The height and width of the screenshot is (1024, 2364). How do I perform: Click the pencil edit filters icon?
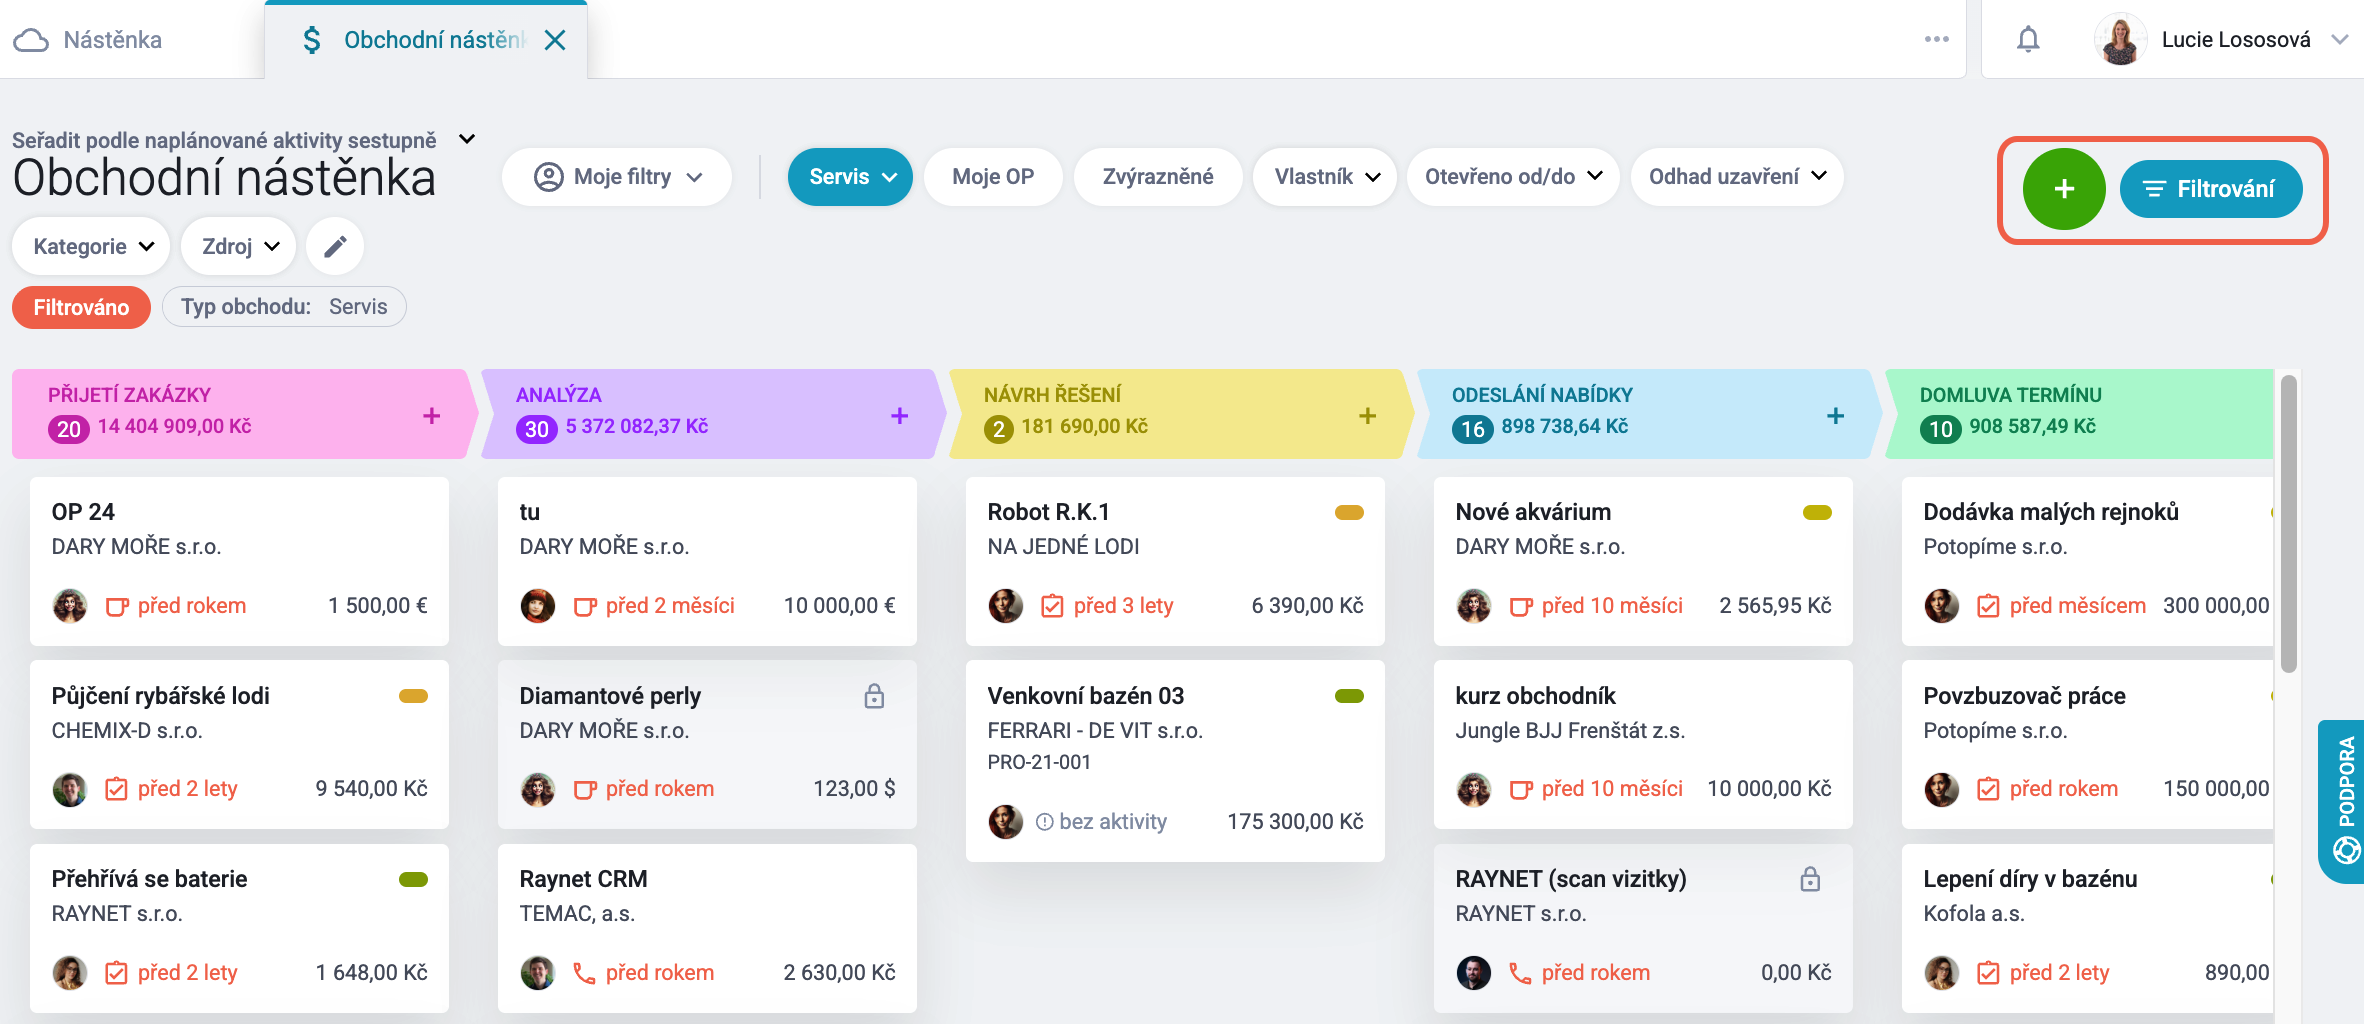(x=335, y=246)
